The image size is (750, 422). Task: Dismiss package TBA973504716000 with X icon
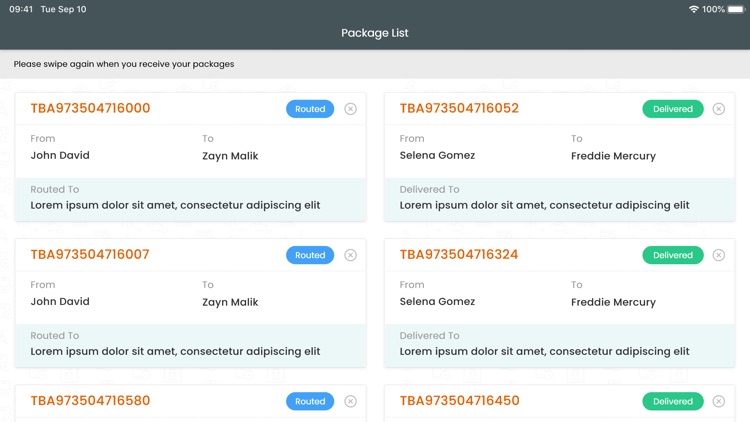click(350, 109)
